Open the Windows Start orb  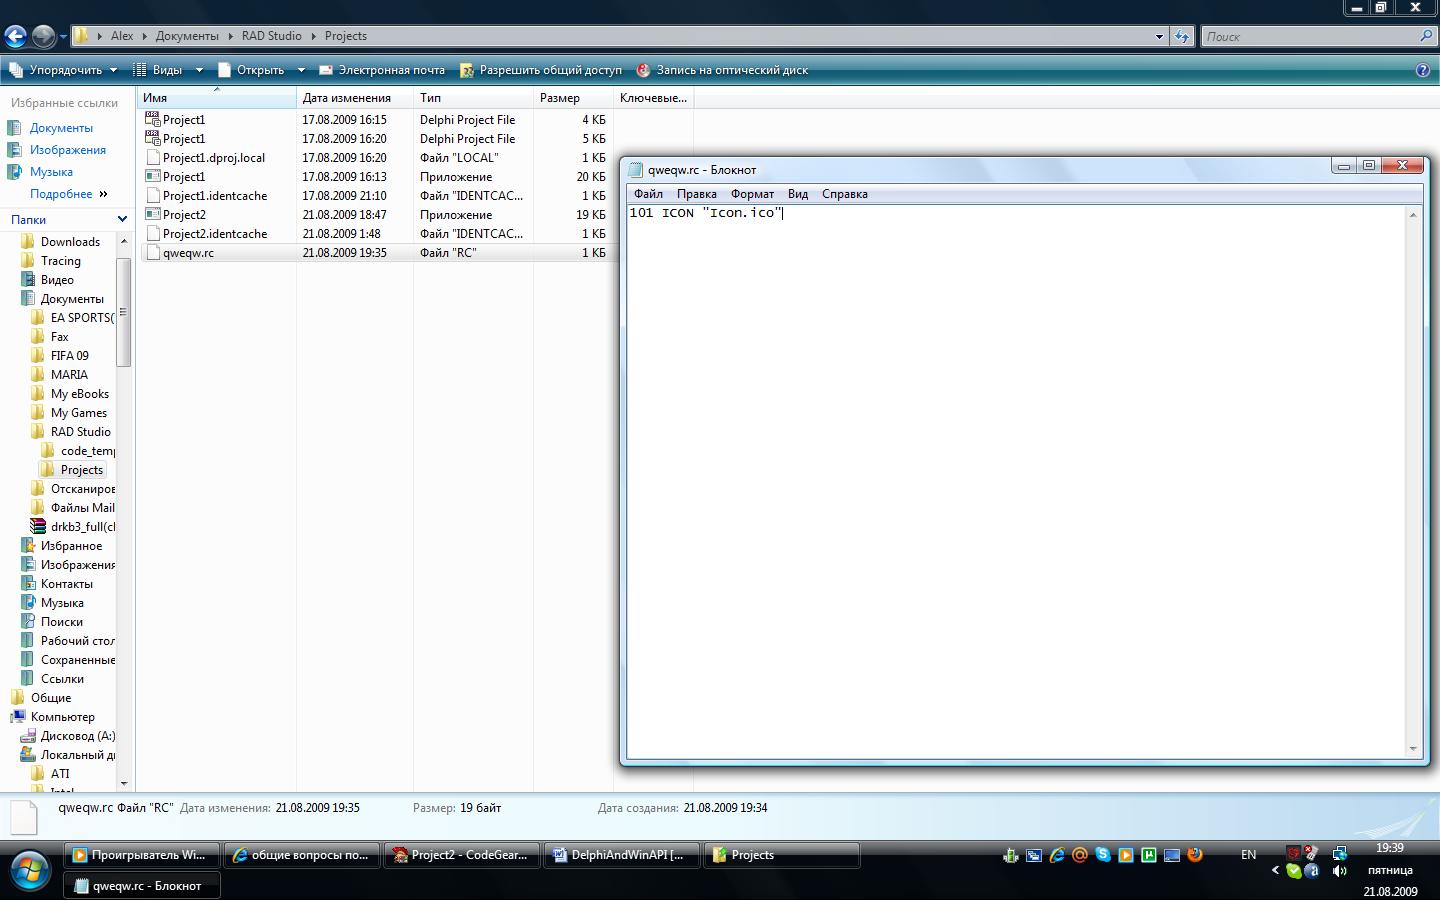[x=29, y=870]
